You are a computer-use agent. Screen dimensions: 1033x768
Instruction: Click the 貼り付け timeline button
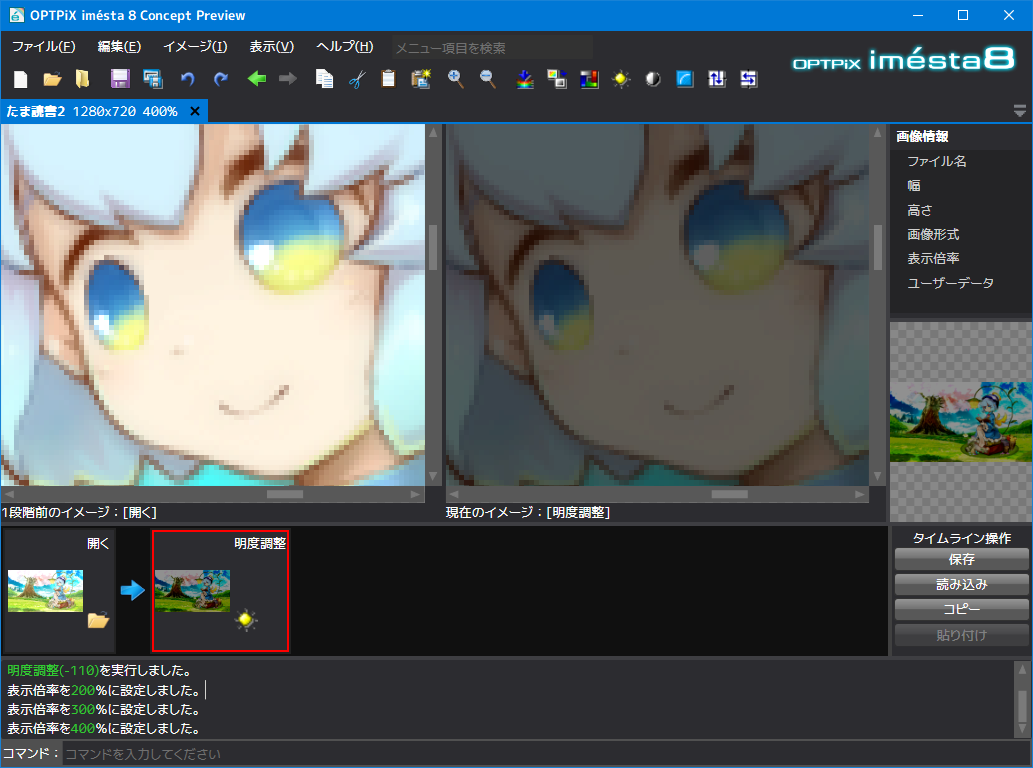(x=961, y=636)
